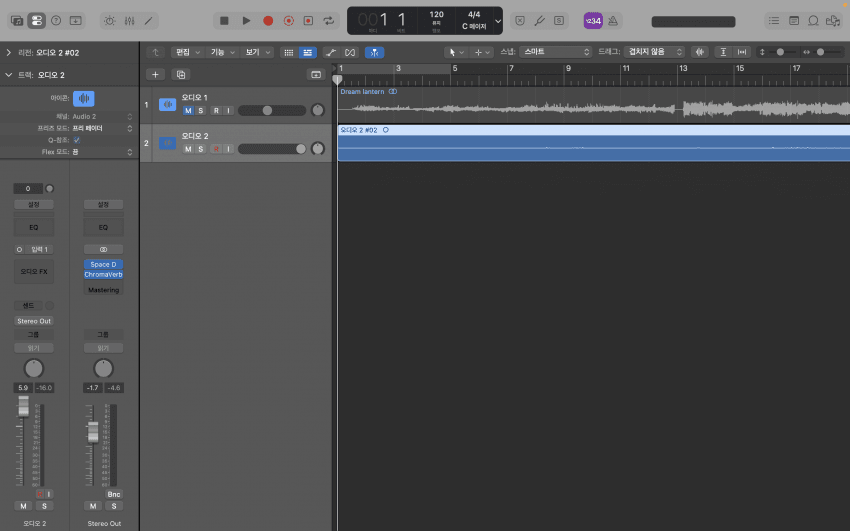Click the red Record button
This screenshot has height=531, width=850.
coord(267,20)
